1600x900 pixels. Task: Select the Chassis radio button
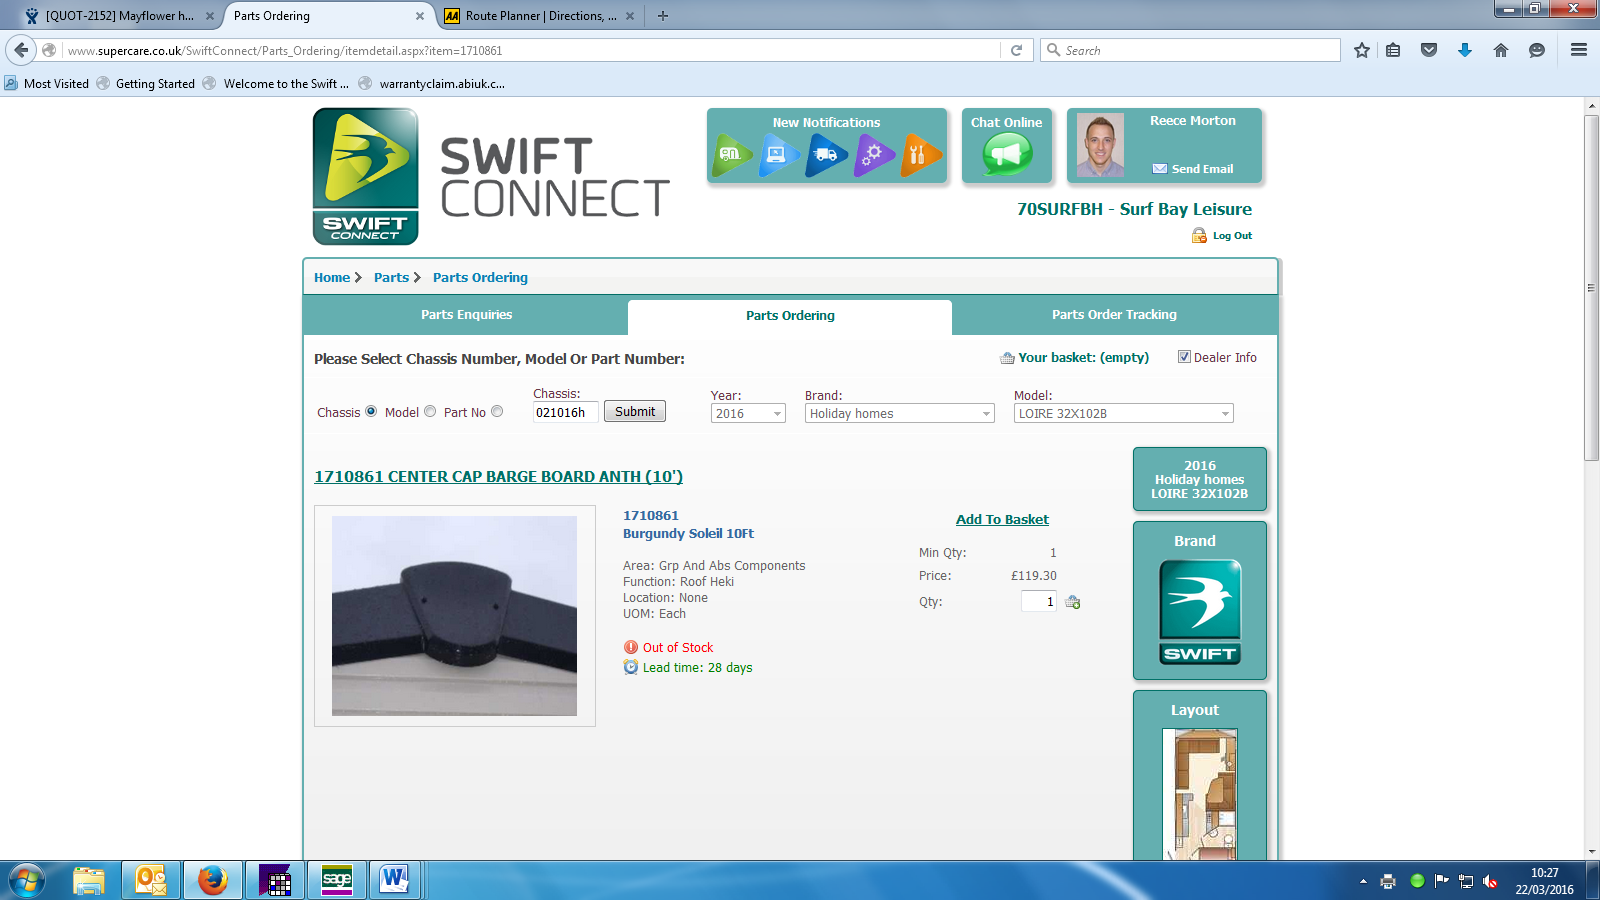371,411
